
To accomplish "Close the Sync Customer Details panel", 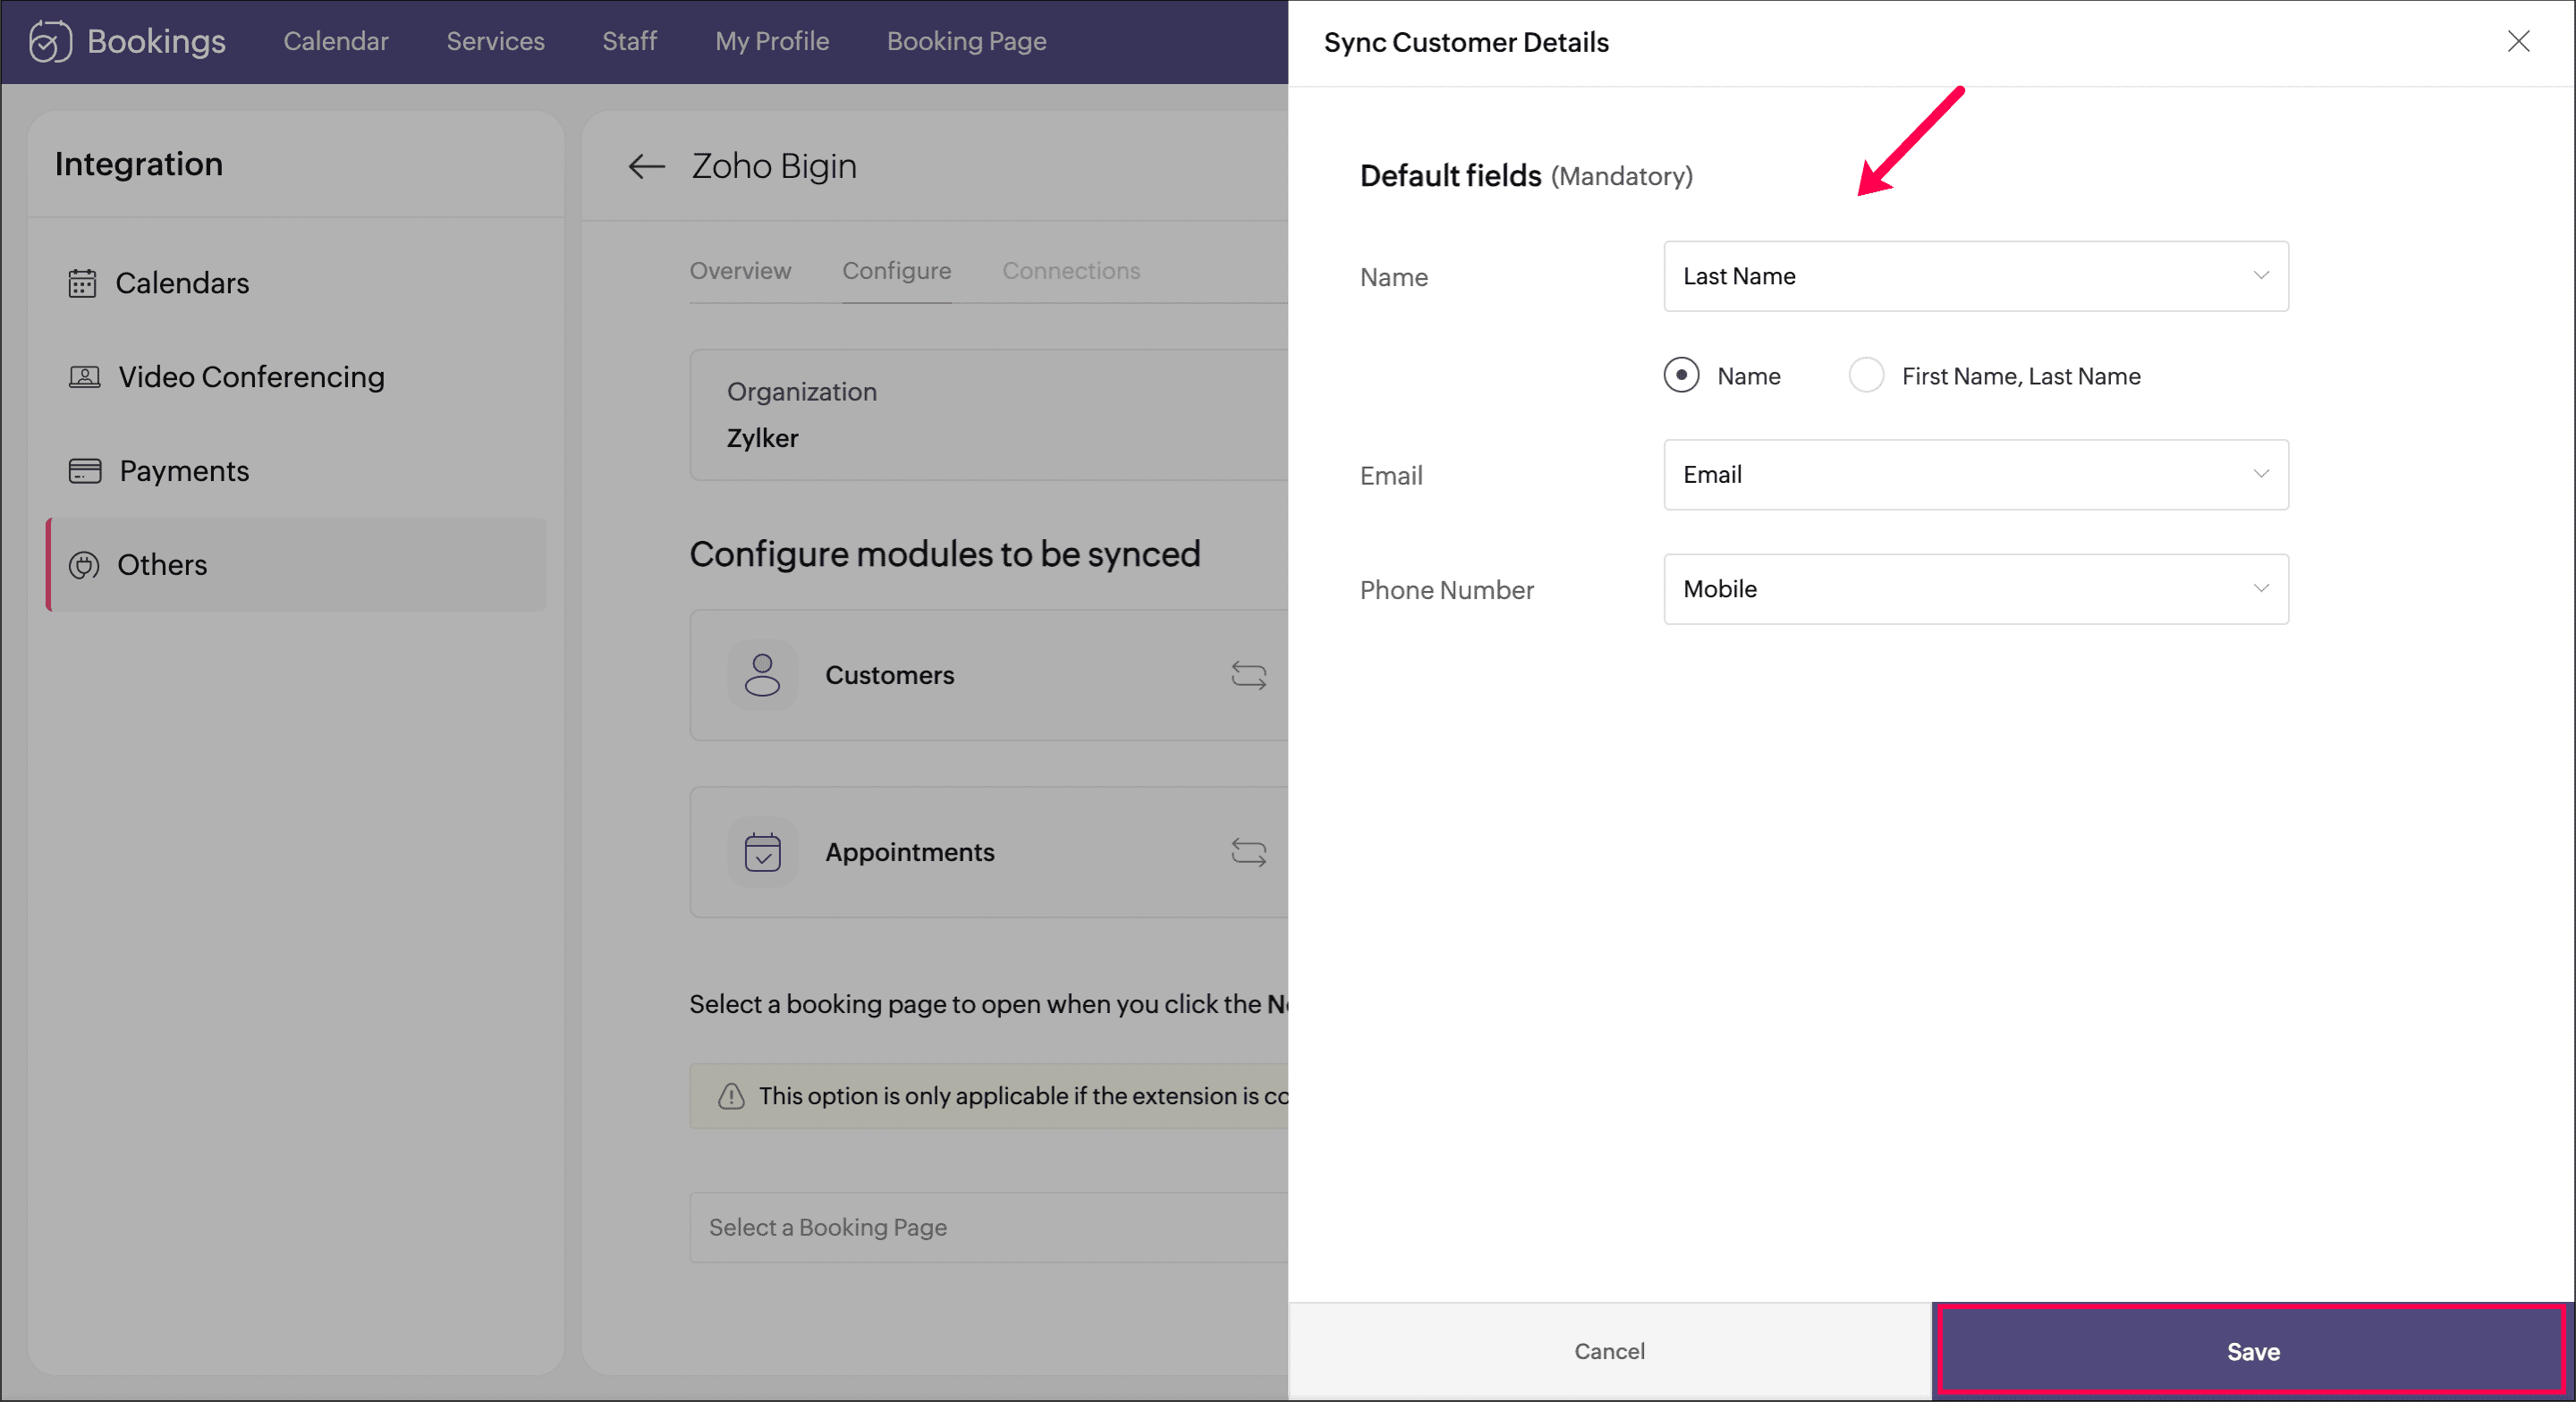I will click(x=2518, y=41).
